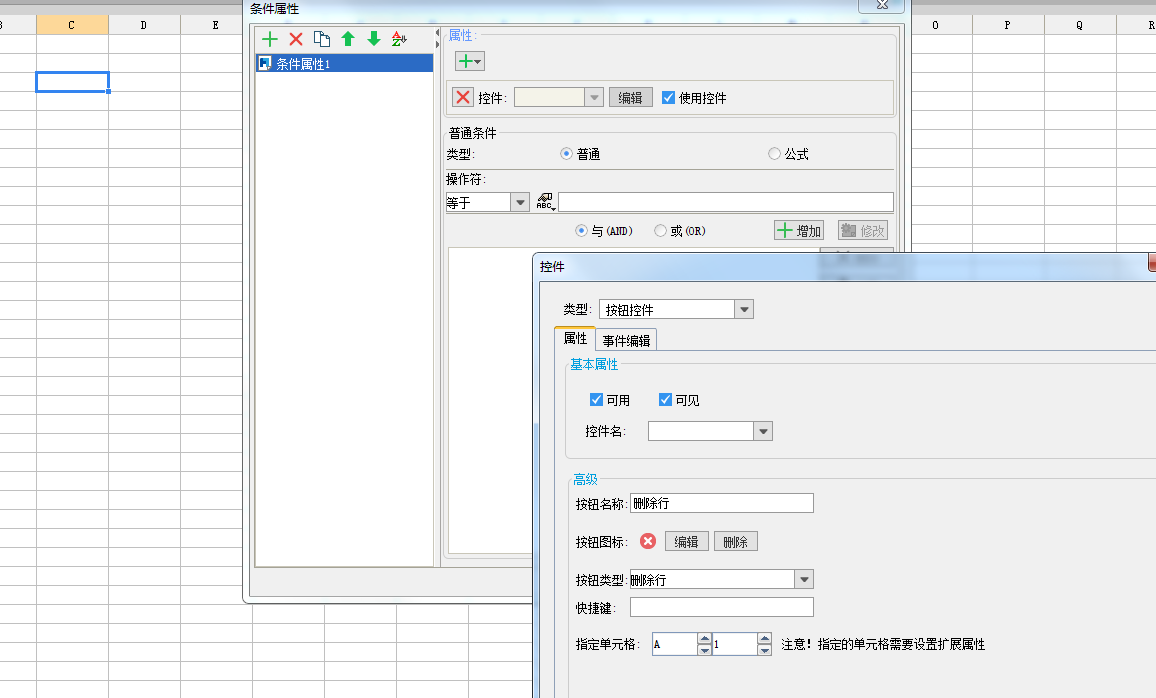Image resolution: width=1156 pixels, height=698 pixels.
Task: Move condition attribute down with green arrow
Action: 374,39
